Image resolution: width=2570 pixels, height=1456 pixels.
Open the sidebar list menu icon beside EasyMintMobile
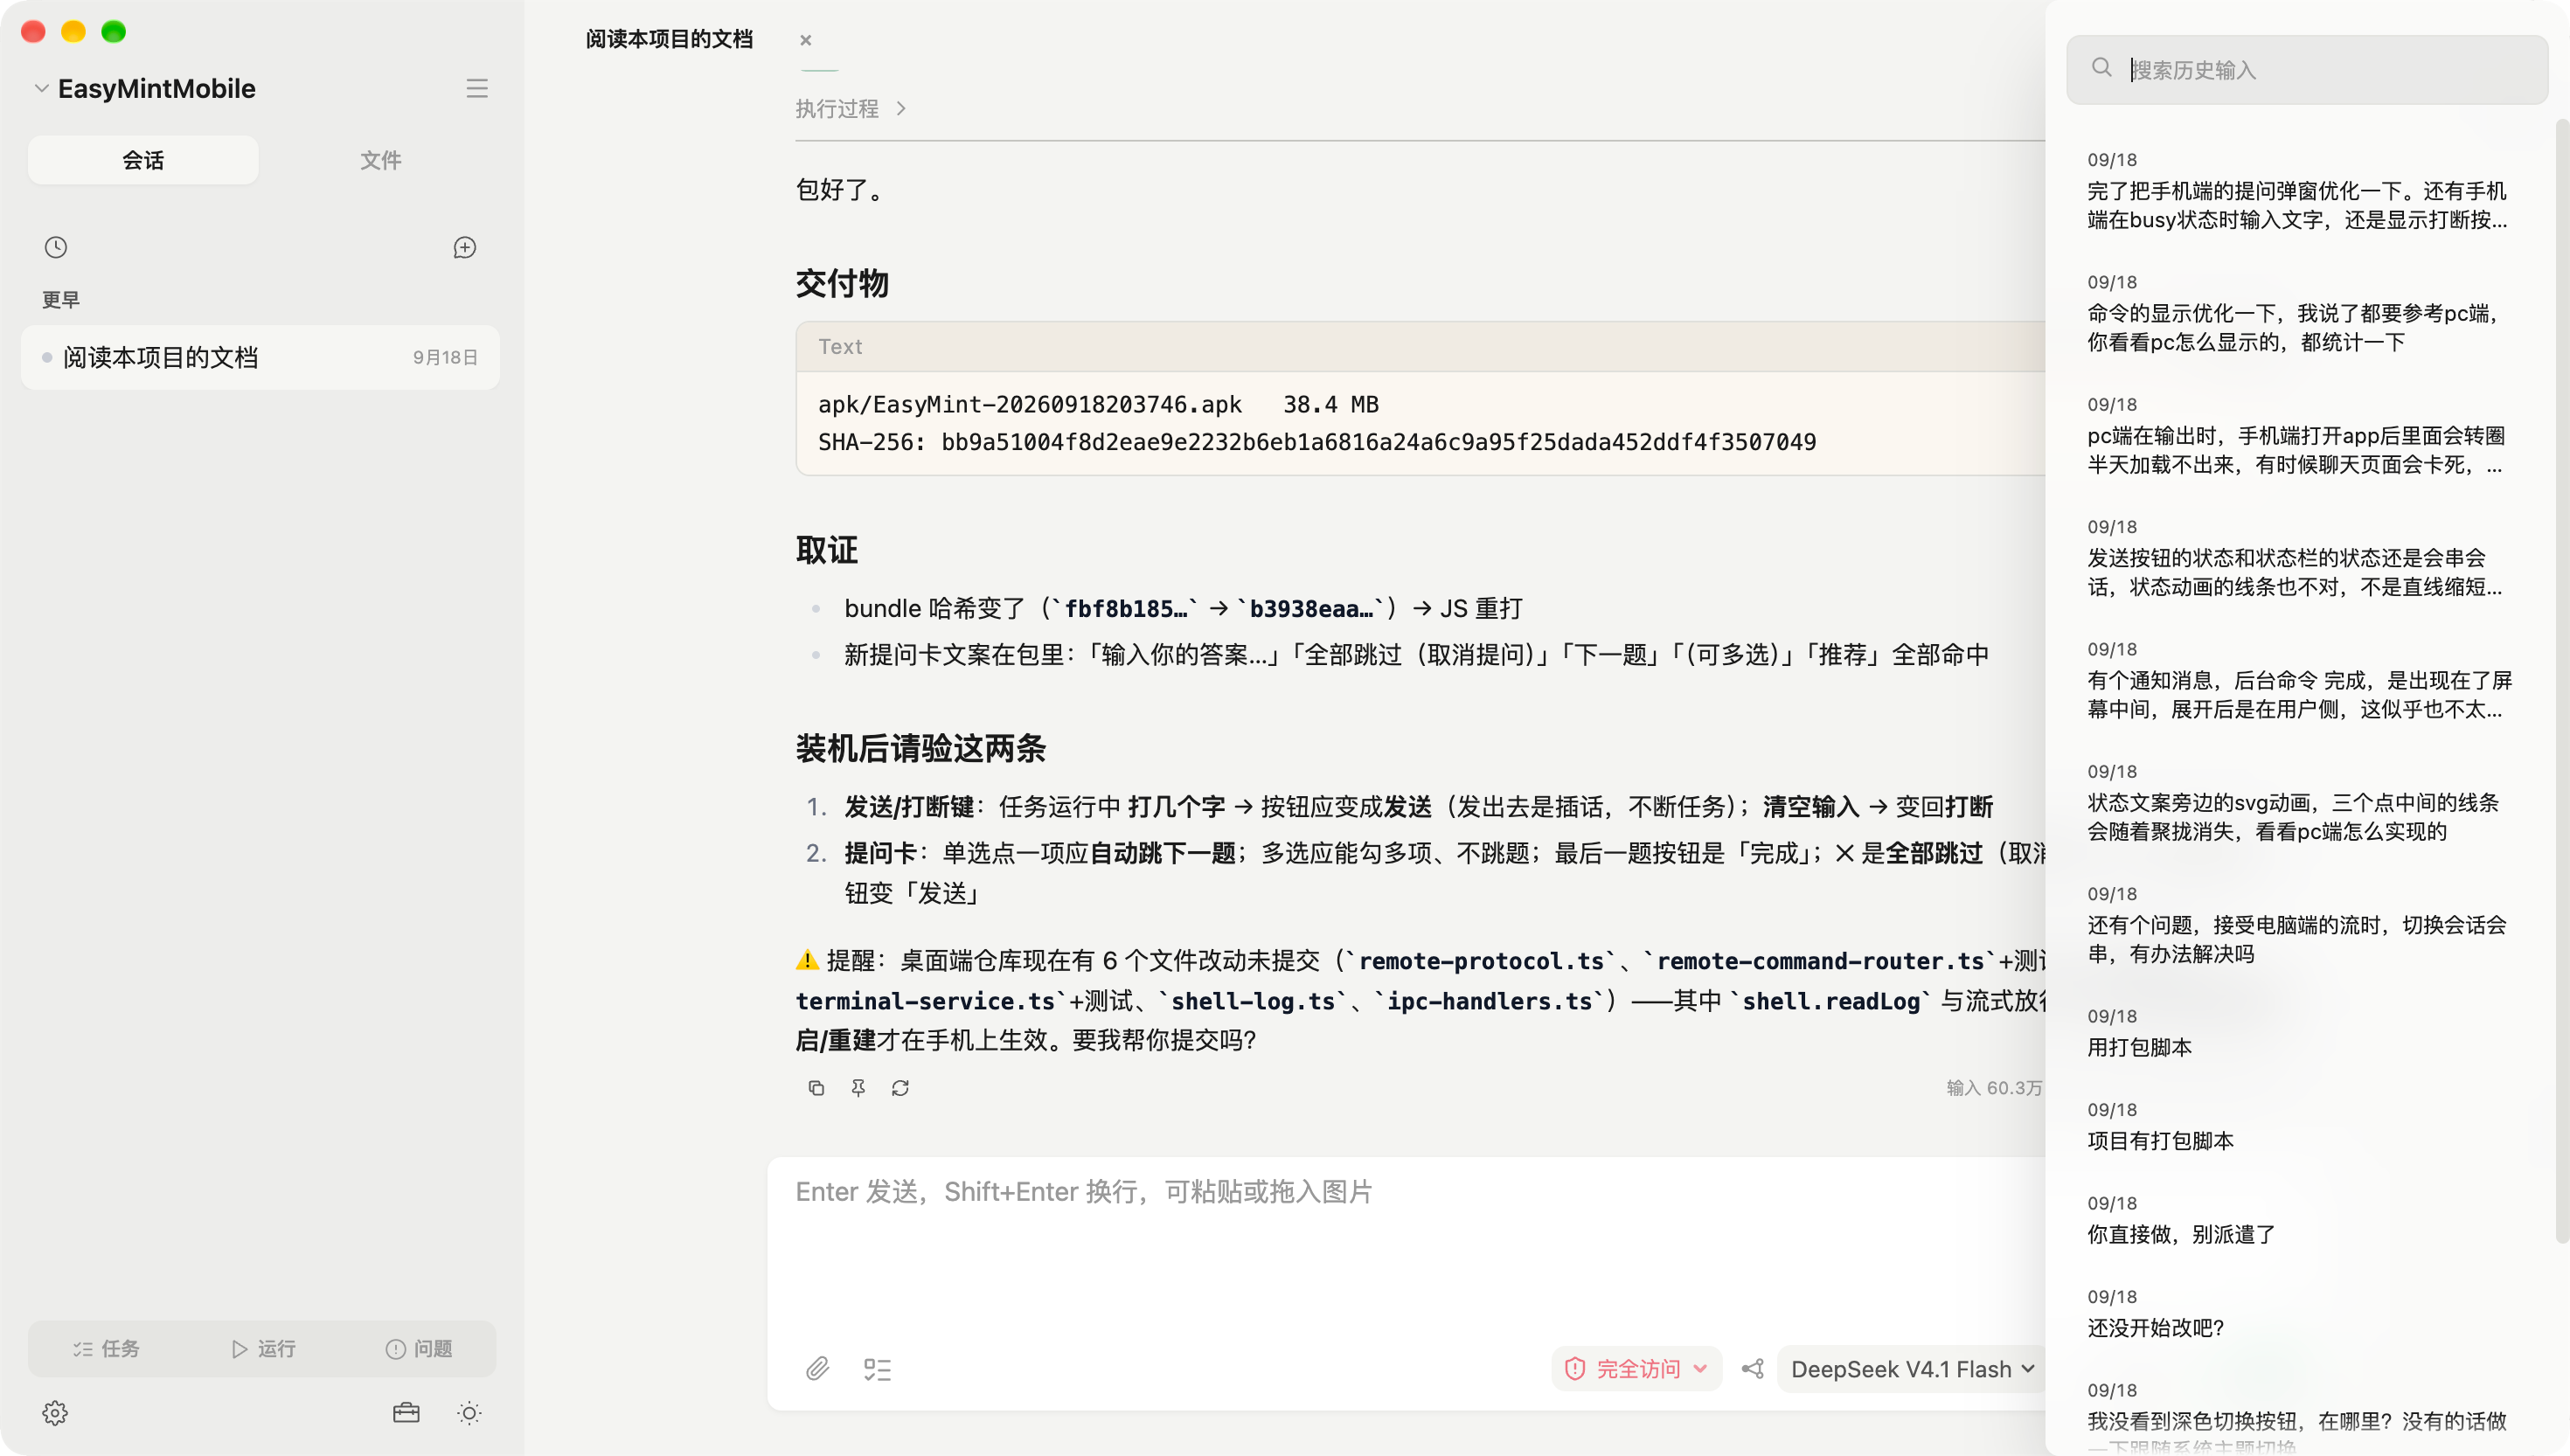477,88
